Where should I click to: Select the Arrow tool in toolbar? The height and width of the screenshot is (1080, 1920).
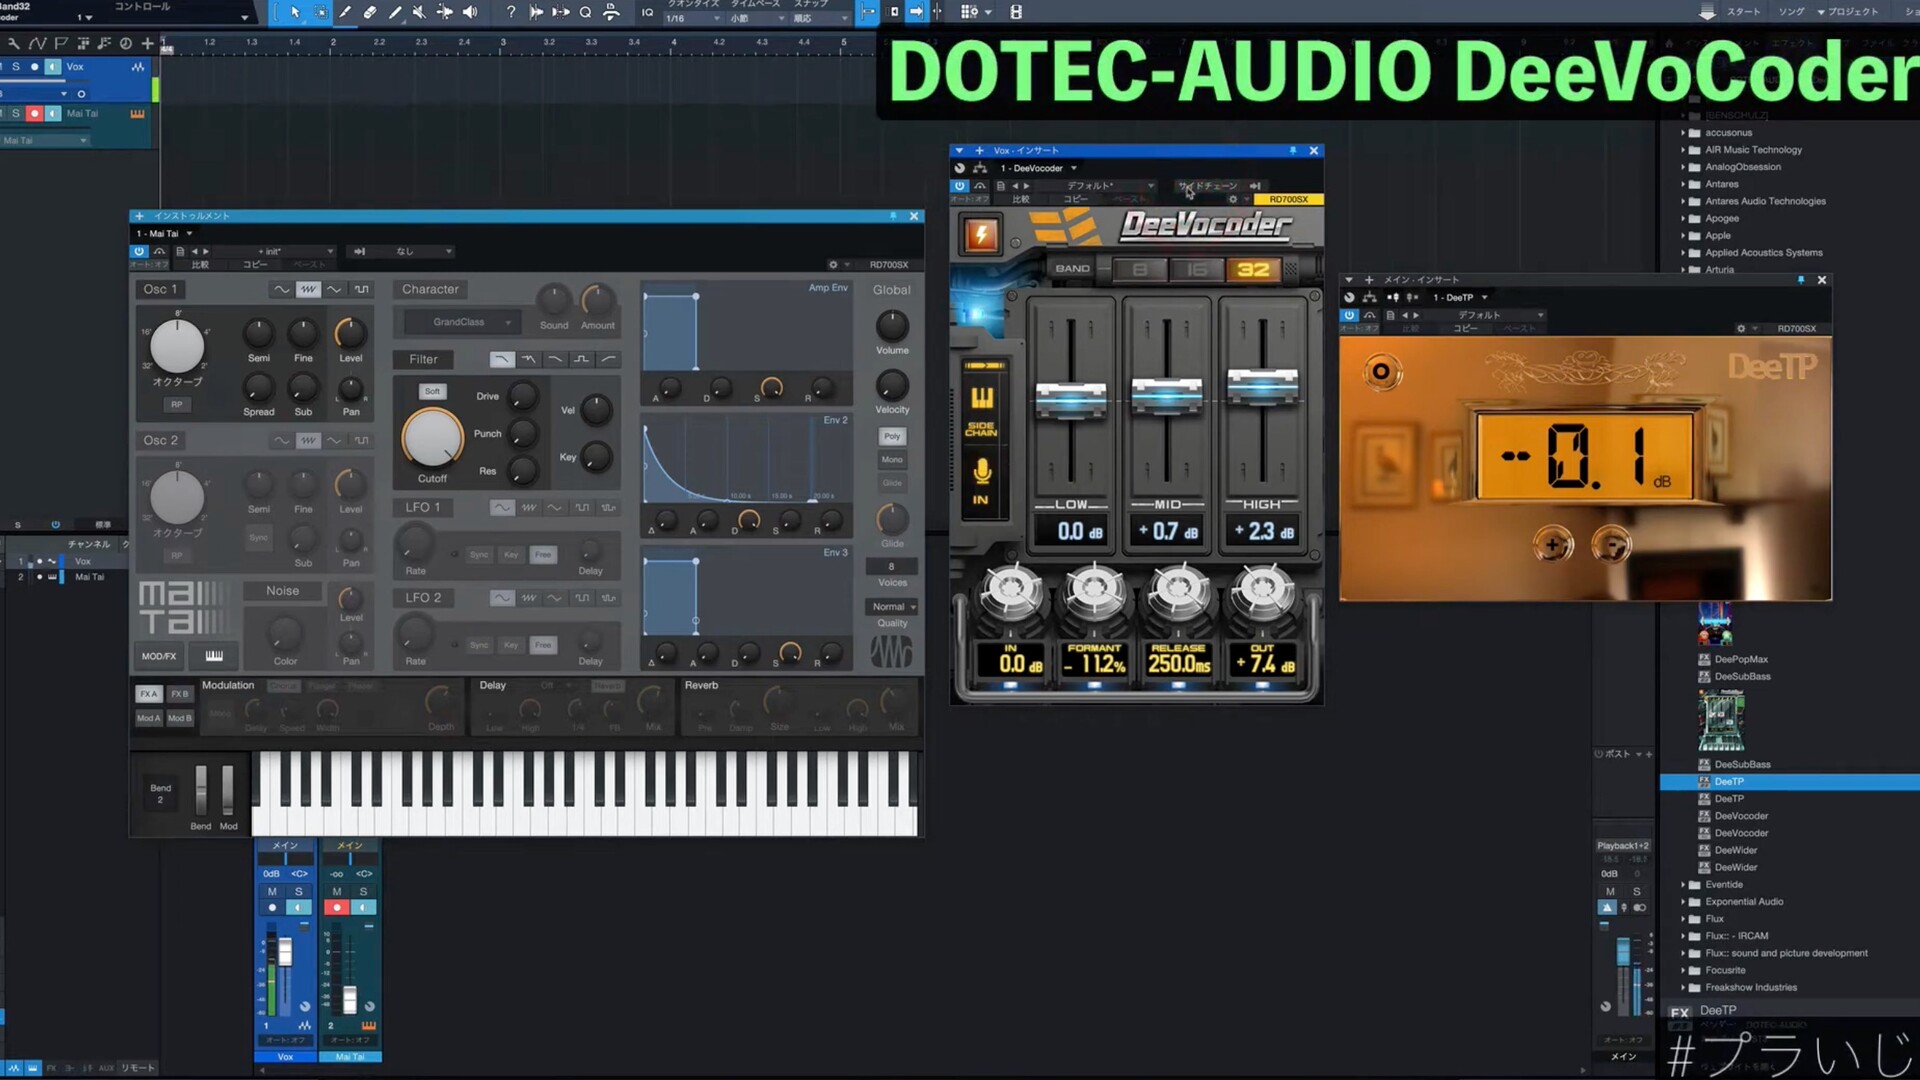[295, 12]
